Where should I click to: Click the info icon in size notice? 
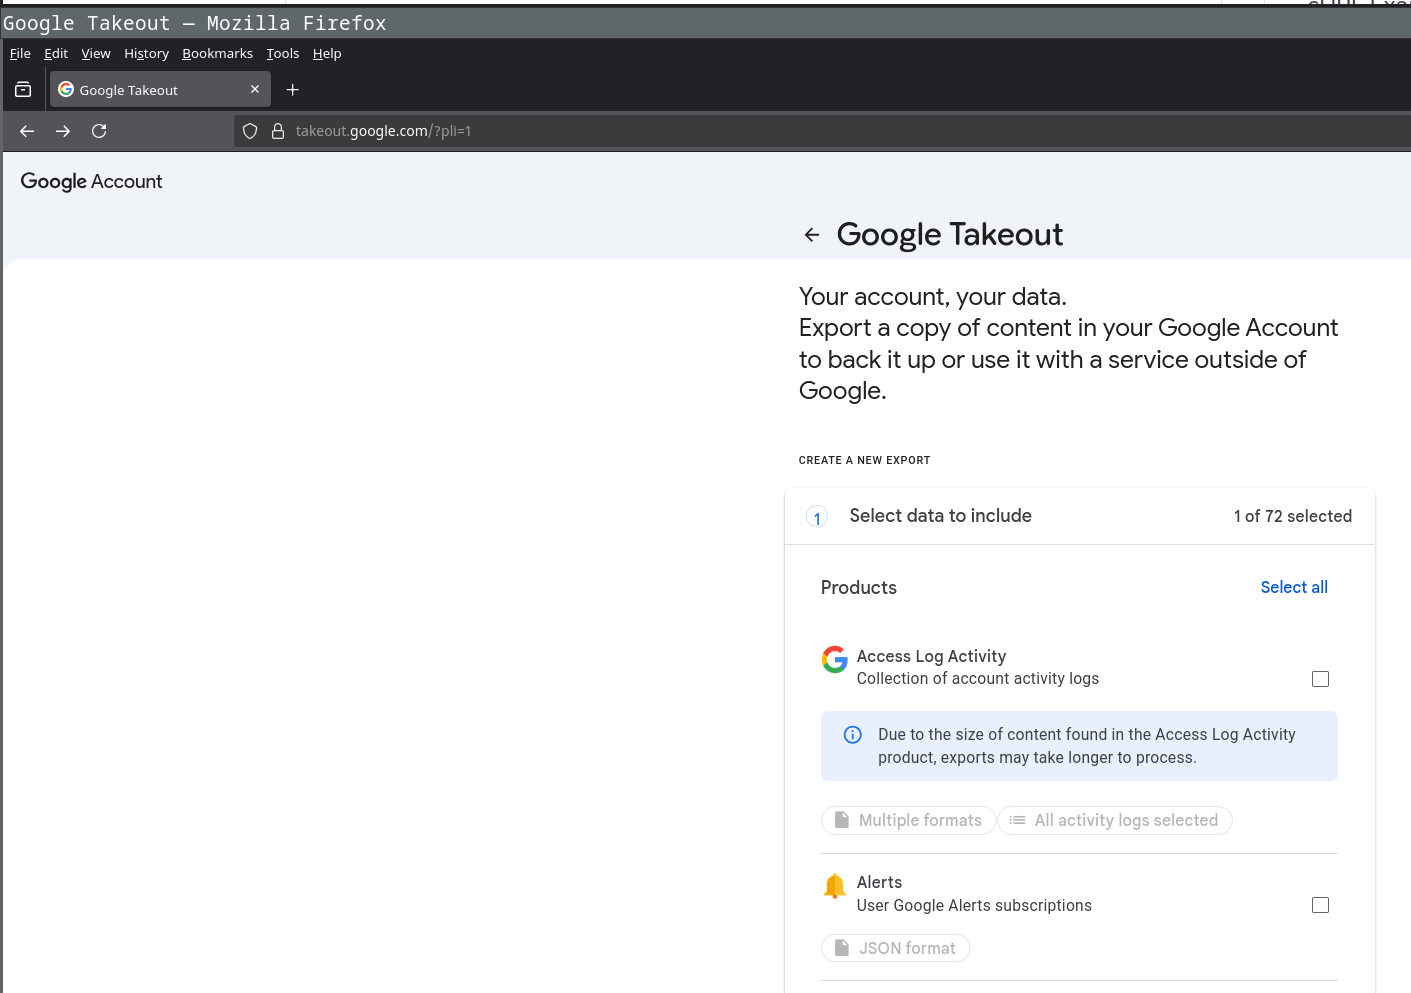click(852, 735)
